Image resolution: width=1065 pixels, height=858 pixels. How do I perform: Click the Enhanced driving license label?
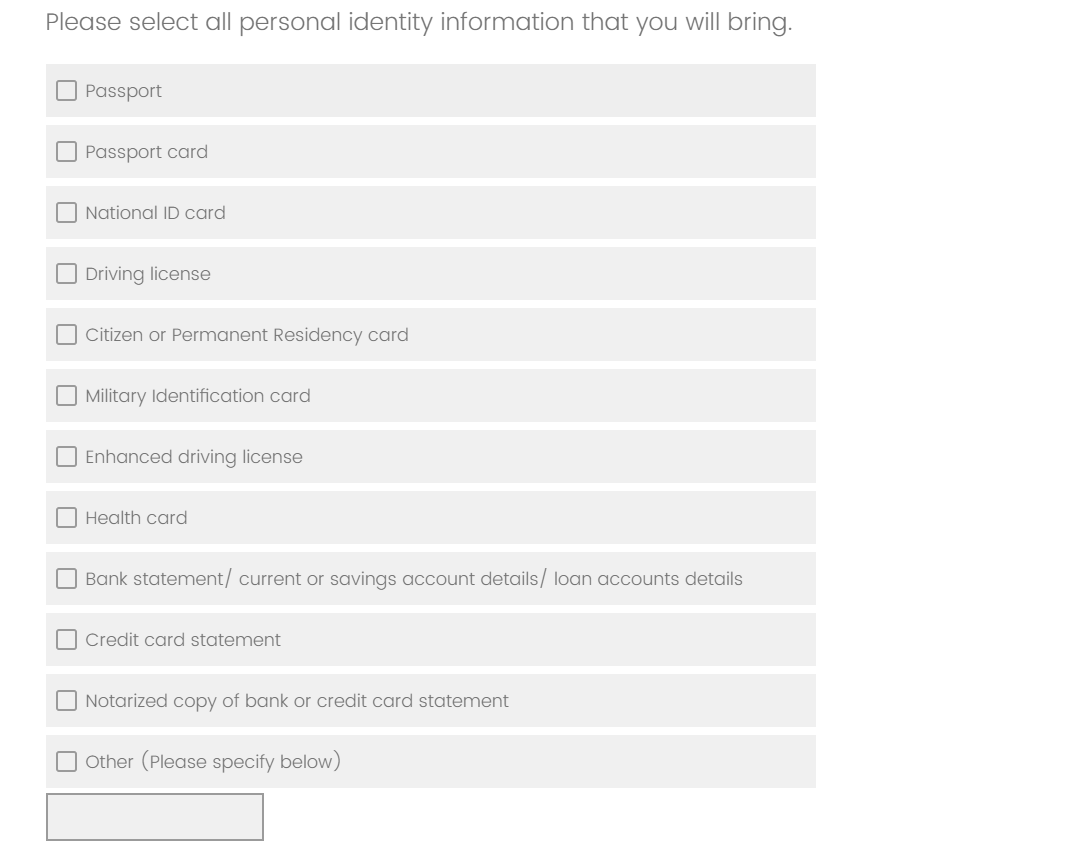click(194, 457)
